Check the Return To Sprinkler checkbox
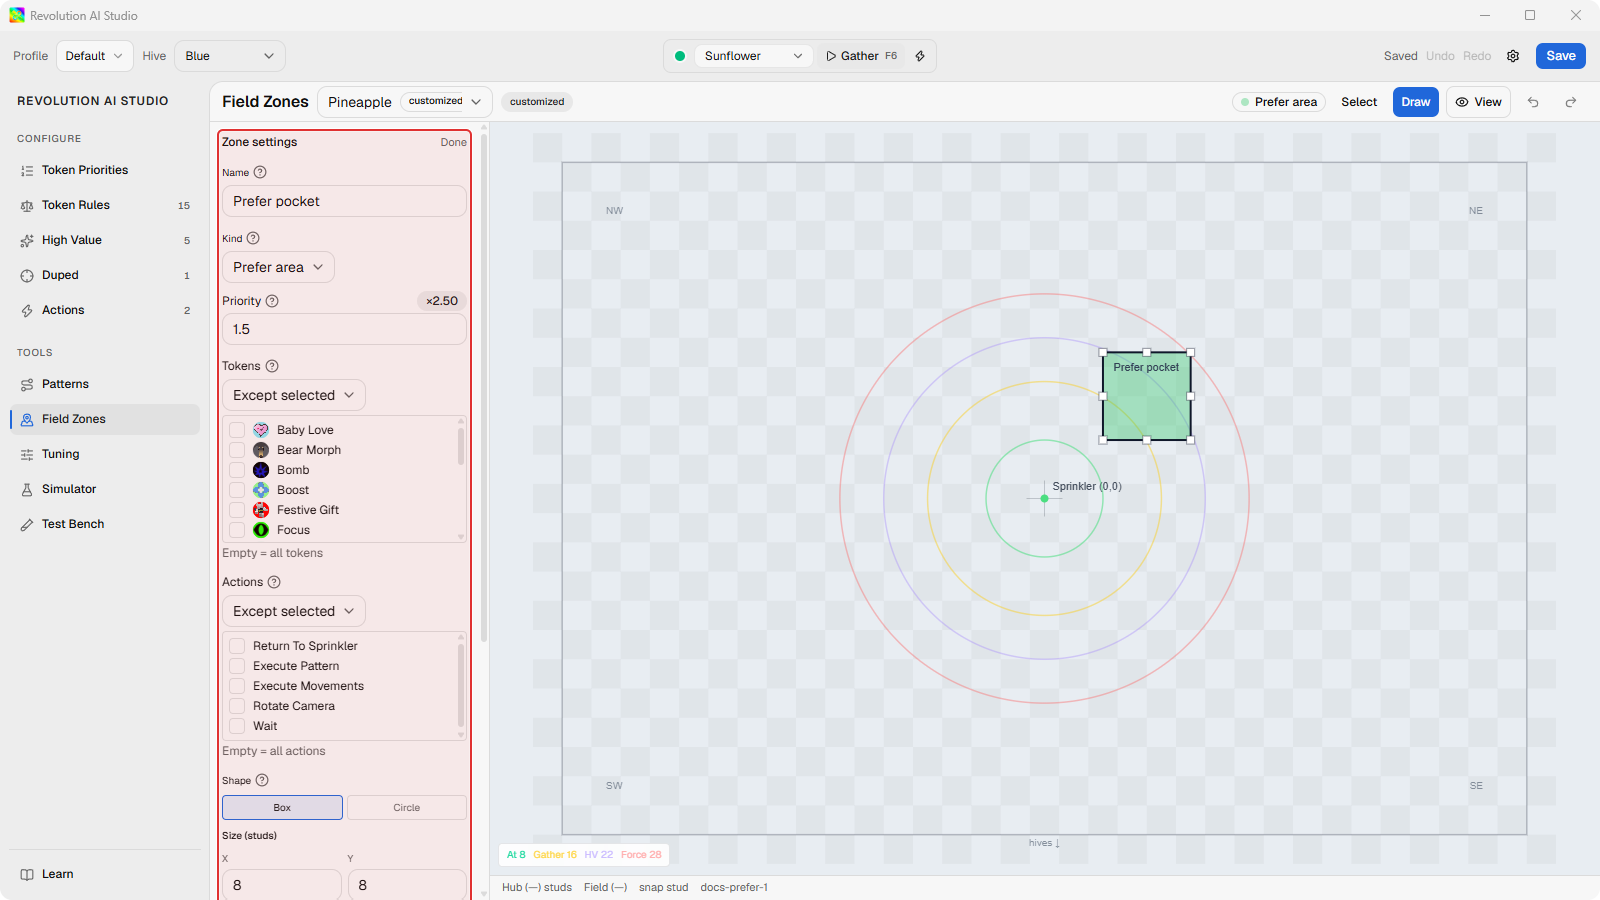Viewport: 1600px width, 900px height. (237, 646)
